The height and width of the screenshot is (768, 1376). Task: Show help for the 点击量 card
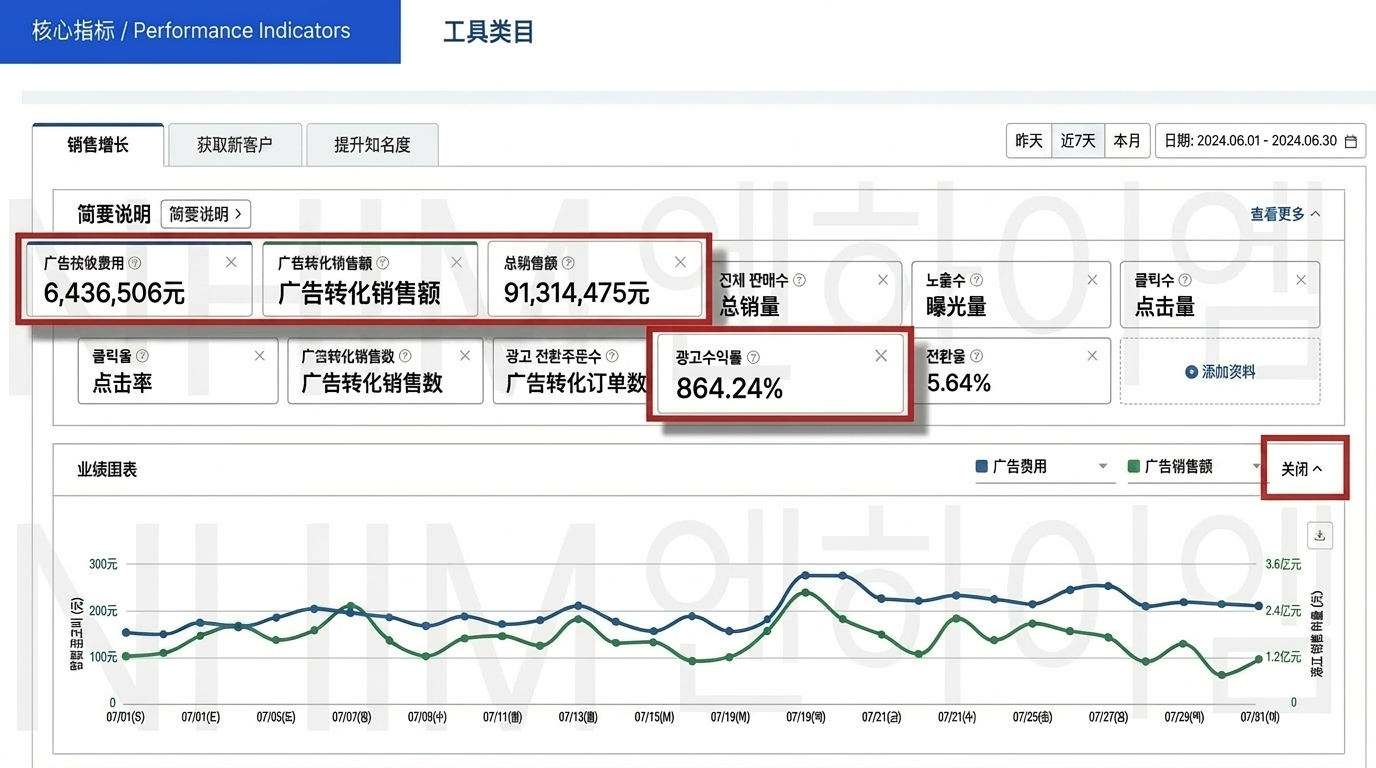(x=1185, y=280)
